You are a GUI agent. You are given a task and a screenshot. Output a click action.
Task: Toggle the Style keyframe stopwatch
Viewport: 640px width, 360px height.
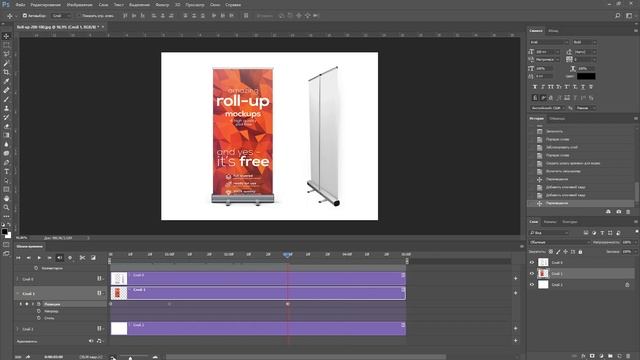pos(39,318)
